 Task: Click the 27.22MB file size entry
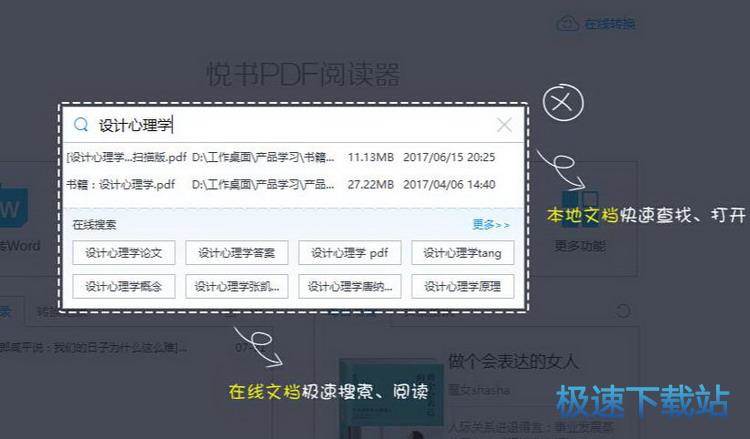[370, 185]
